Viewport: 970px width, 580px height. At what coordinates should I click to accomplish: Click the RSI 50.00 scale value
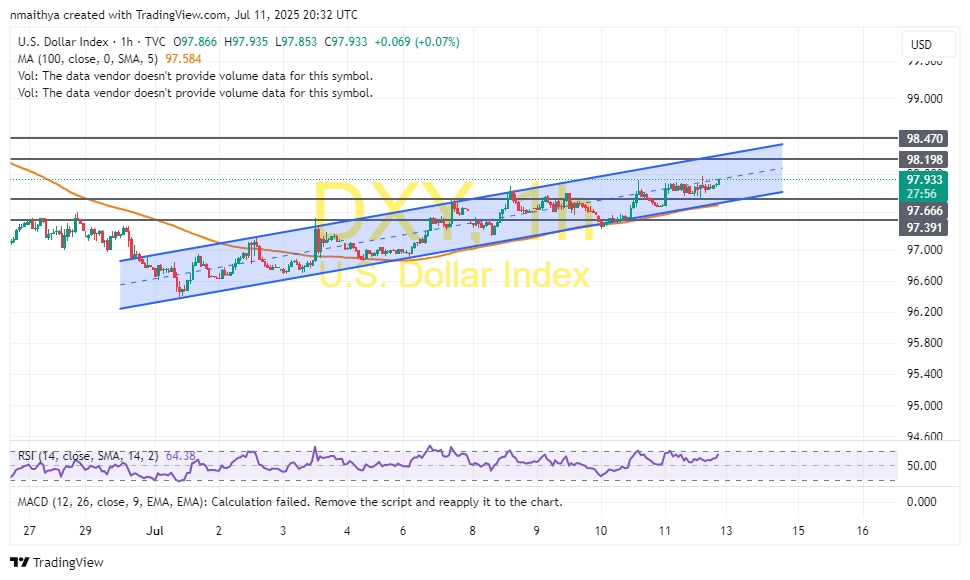922,466
